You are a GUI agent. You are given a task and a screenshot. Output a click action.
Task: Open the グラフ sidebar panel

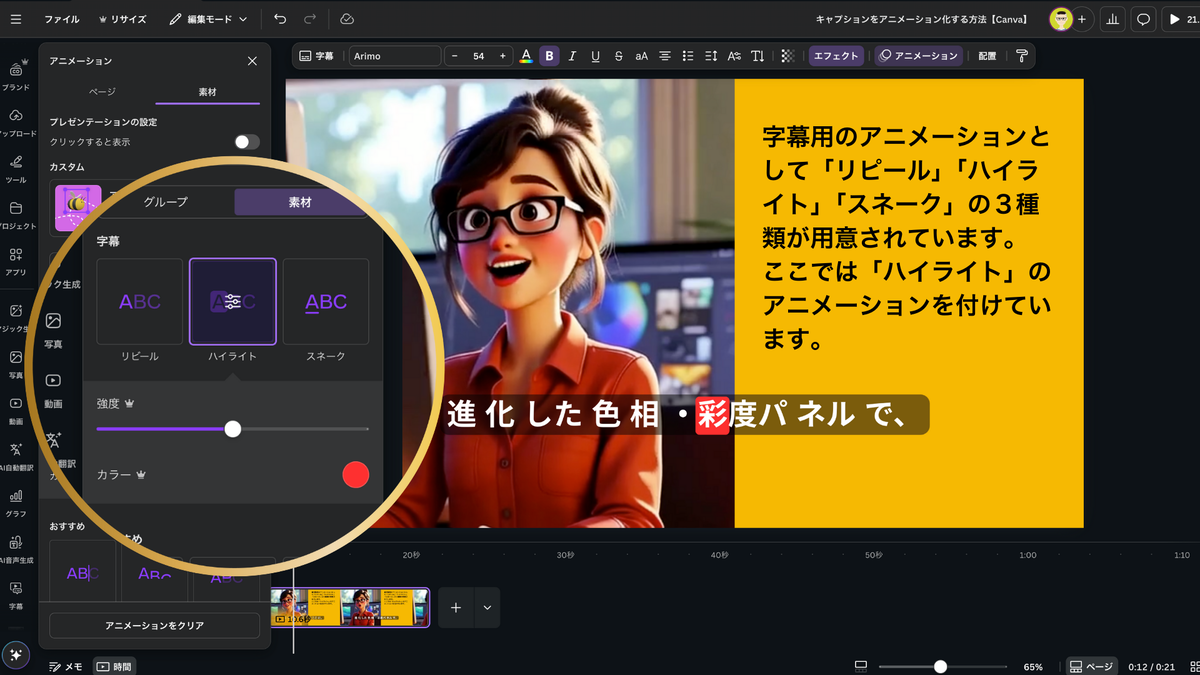[16, 502]
